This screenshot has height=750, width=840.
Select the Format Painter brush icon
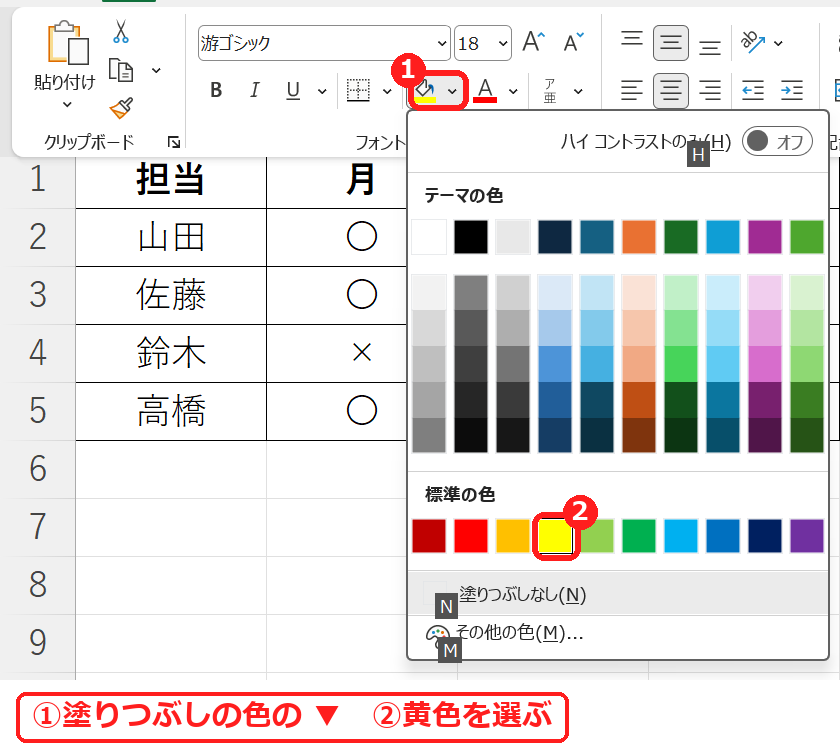coord(121,108)
